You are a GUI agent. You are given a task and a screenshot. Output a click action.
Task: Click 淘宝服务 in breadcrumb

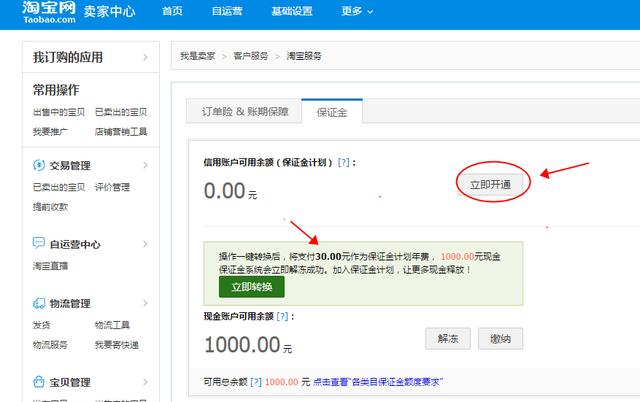coord(304,56)
